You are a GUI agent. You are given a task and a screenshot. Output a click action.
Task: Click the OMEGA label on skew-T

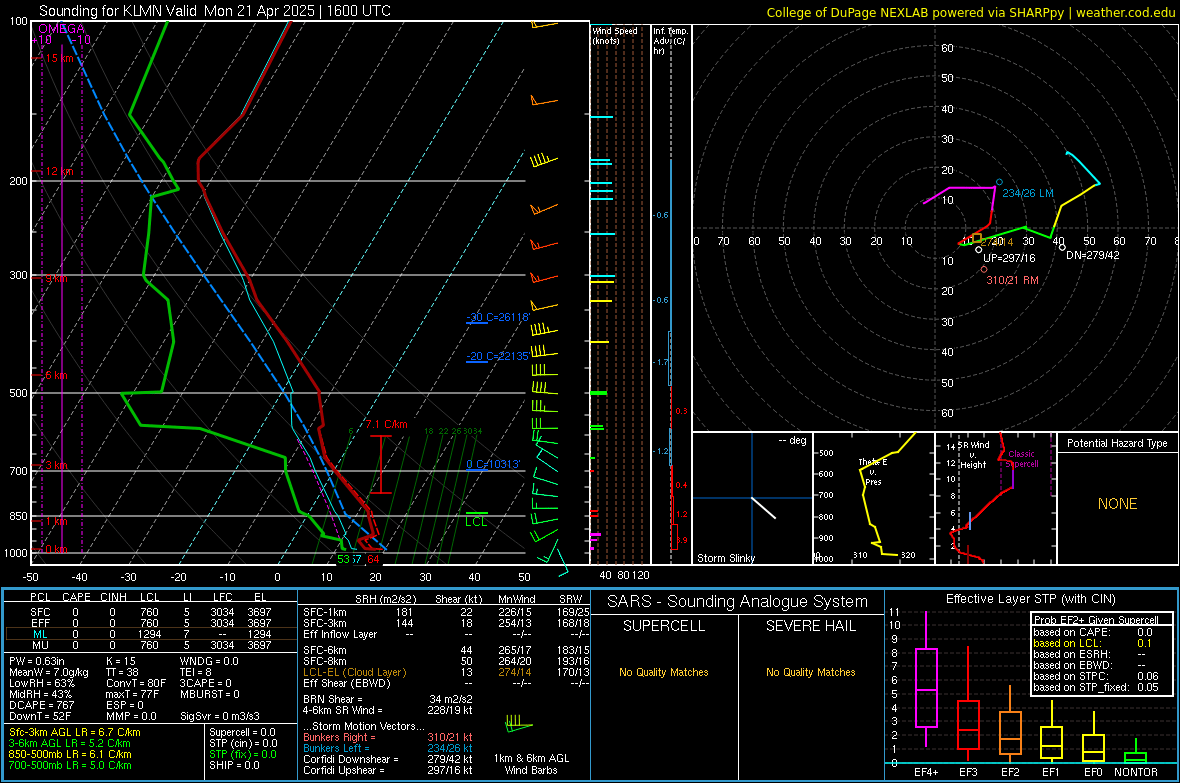coord(62,29)
